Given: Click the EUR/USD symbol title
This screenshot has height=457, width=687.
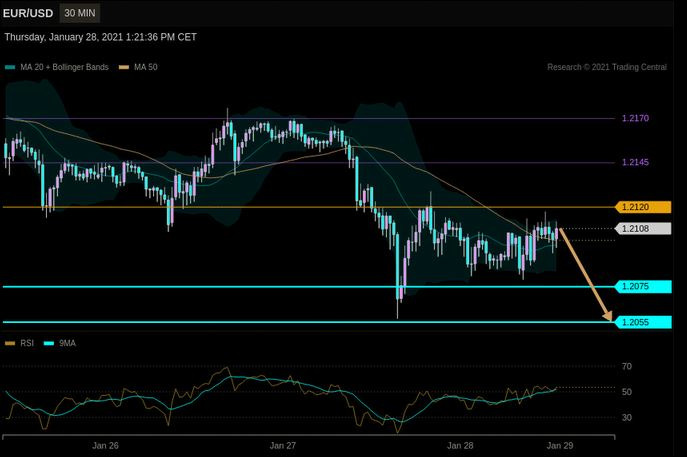Looking at the screenshot, I should pos(28,14).
